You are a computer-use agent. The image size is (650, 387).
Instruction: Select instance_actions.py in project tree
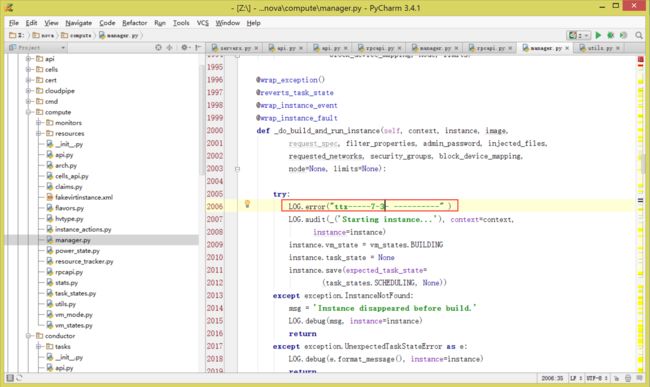[x=83, y=230]
